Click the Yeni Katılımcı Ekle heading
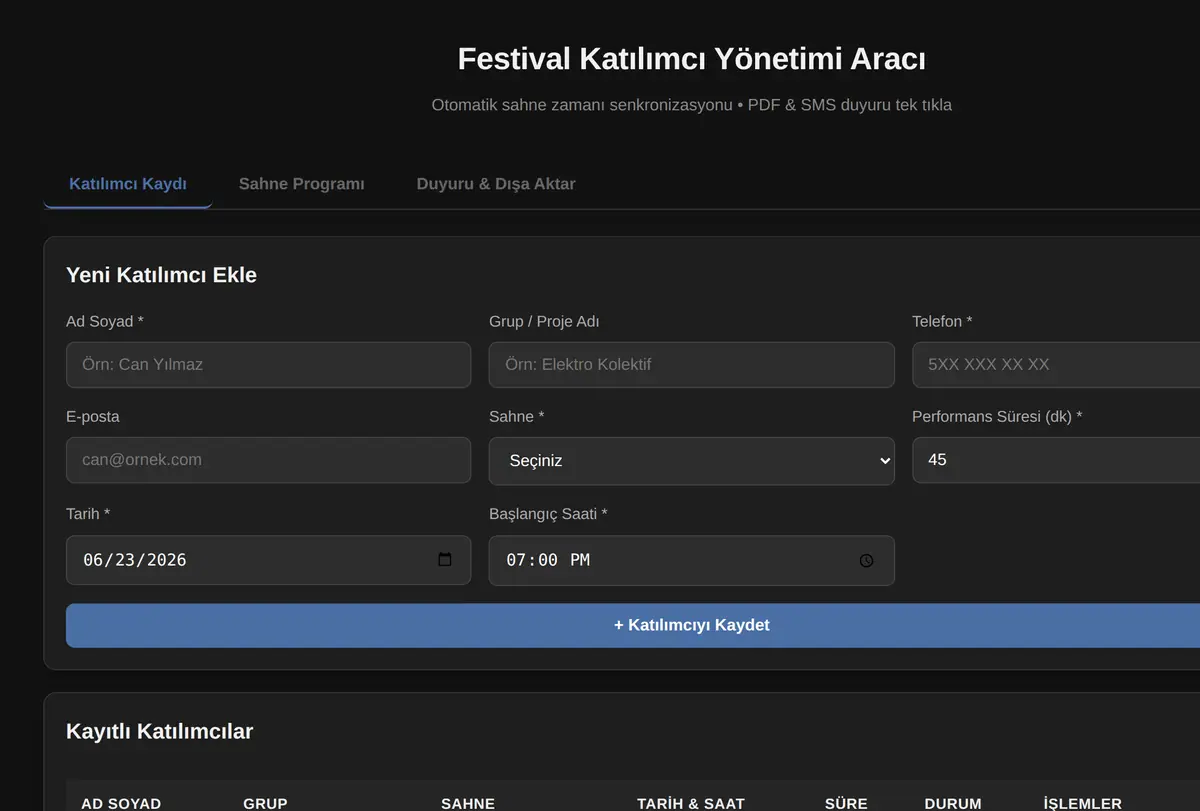The image size is (1200, 811). tap(161, 275)
